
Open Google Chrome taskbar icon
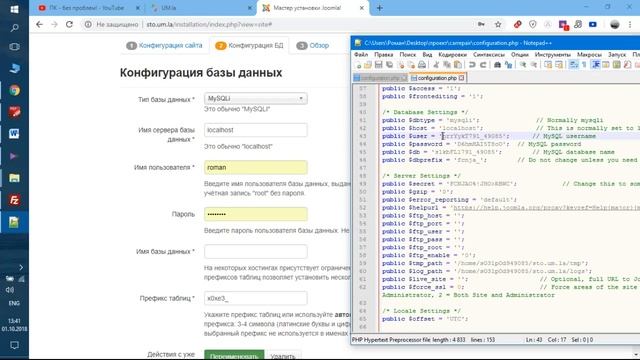point(14,90)
